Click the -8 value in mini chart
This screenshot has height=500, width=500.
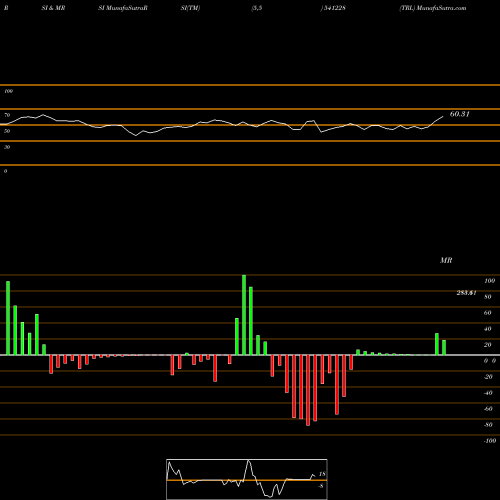point(321,486)
